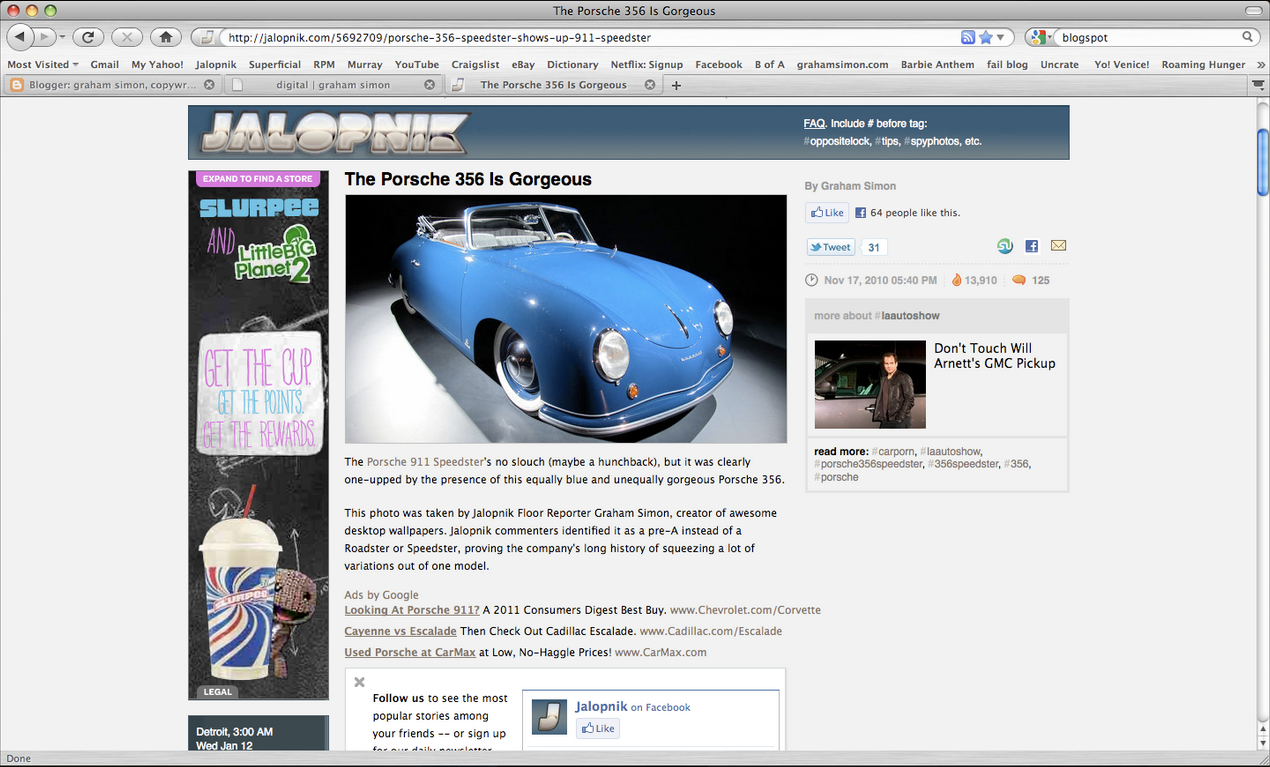
Task: Like the article with the Like button
Action: pyautogui.click(x=826, y=212)
